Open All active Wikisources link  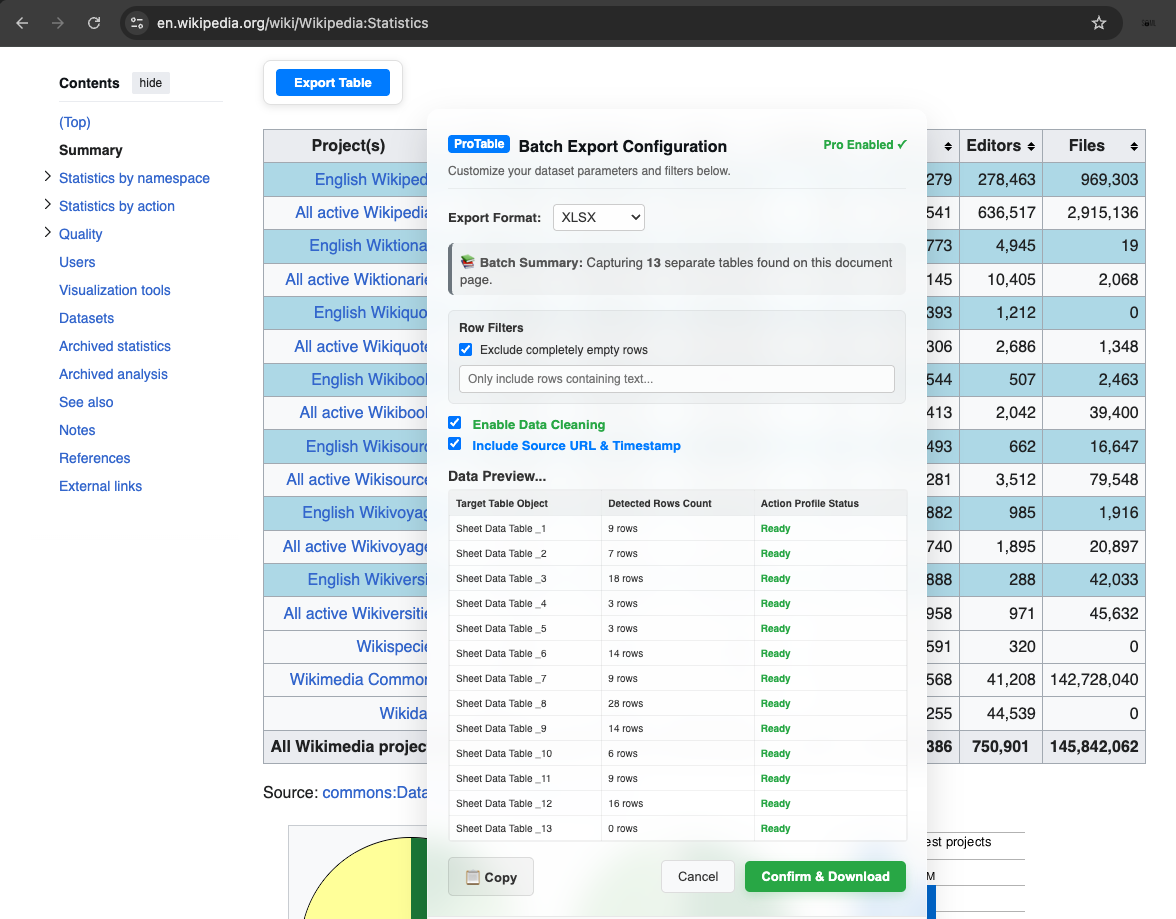(x=357, y=479)
